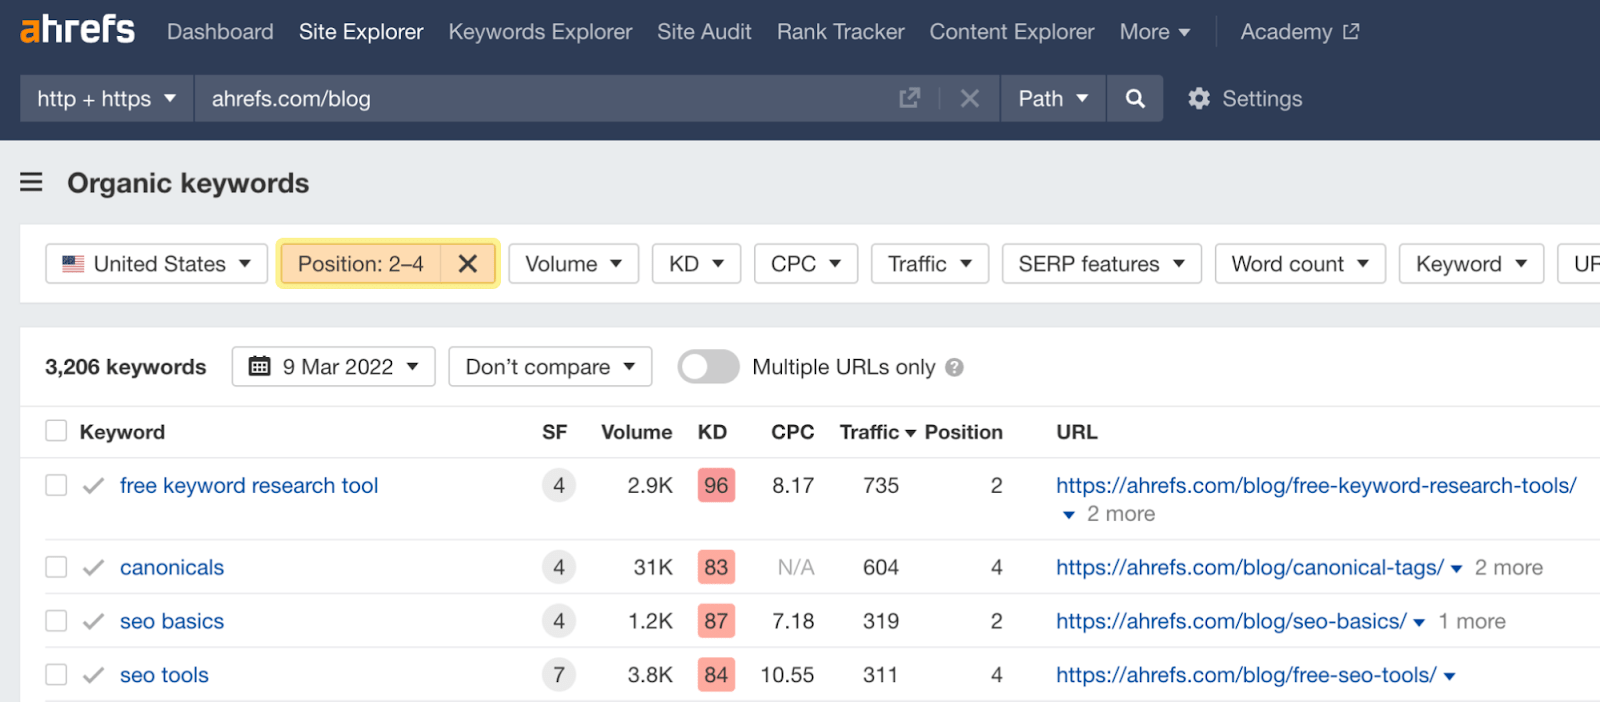
Task: Click the Ahrefs logo
Action: coord(77,30)
